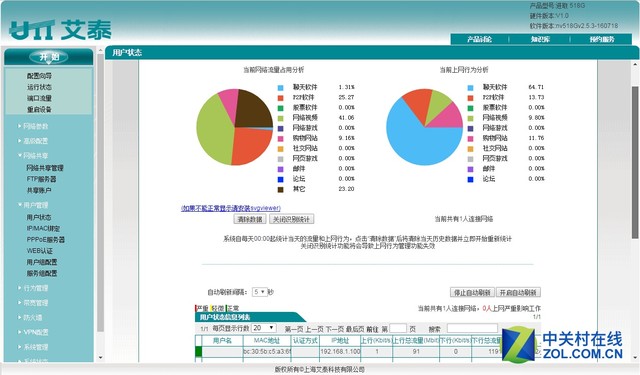Click the 开始 start button in sidebar
Viewport: 640px width, 375px height.
(x=49, y=57)
